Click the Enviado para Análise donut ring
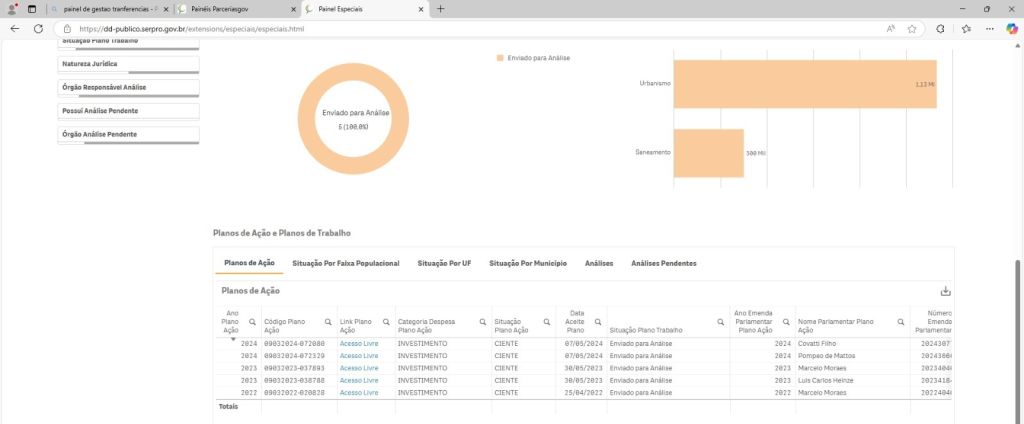Viewport: 1024px width, 424px height. tap(304, 118)
